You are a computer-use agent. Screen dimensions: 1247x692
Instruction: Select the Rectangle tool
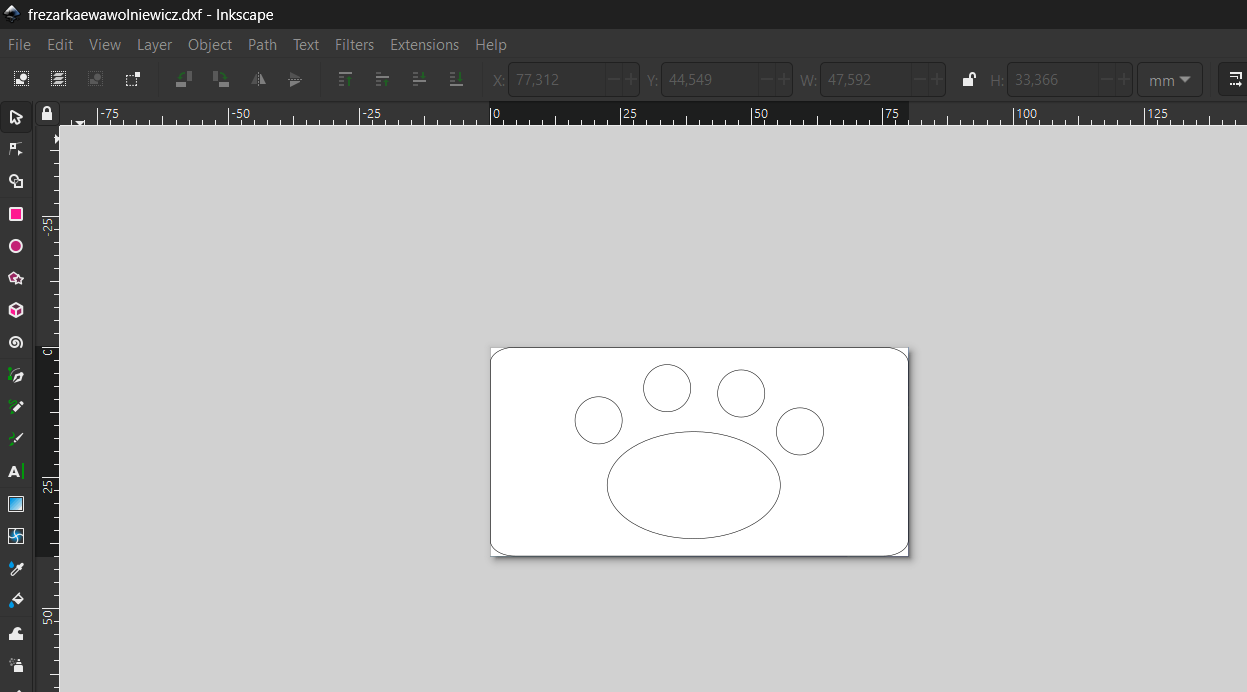click(x=16, y=214)
